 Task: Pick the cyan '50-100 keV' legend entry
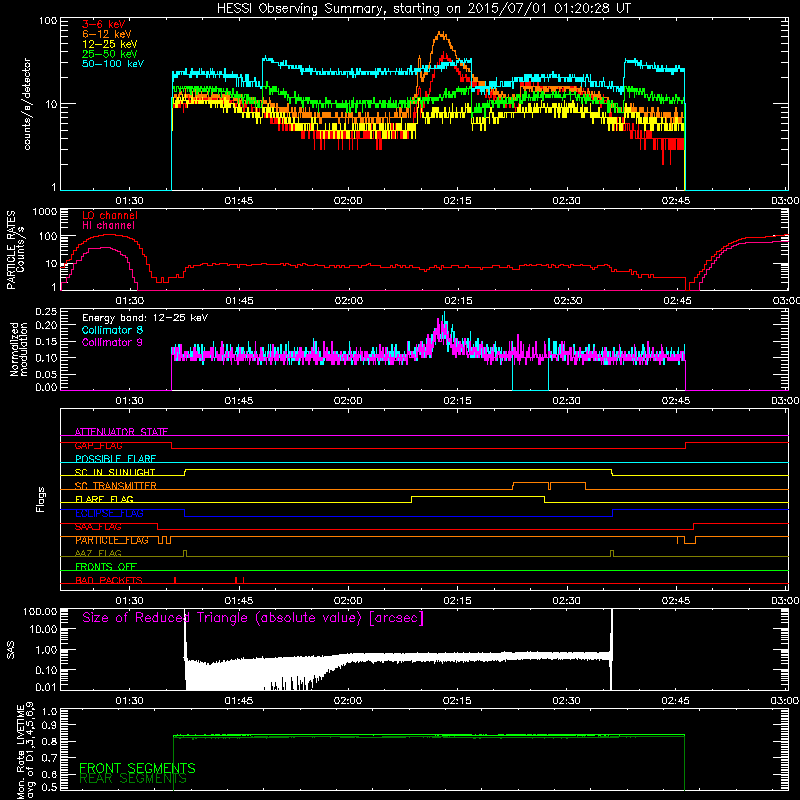click(x=113, y=64)
